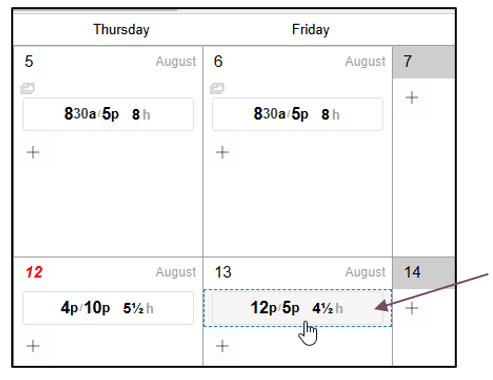
Task: Click the Friday column header
Action: 311,30
